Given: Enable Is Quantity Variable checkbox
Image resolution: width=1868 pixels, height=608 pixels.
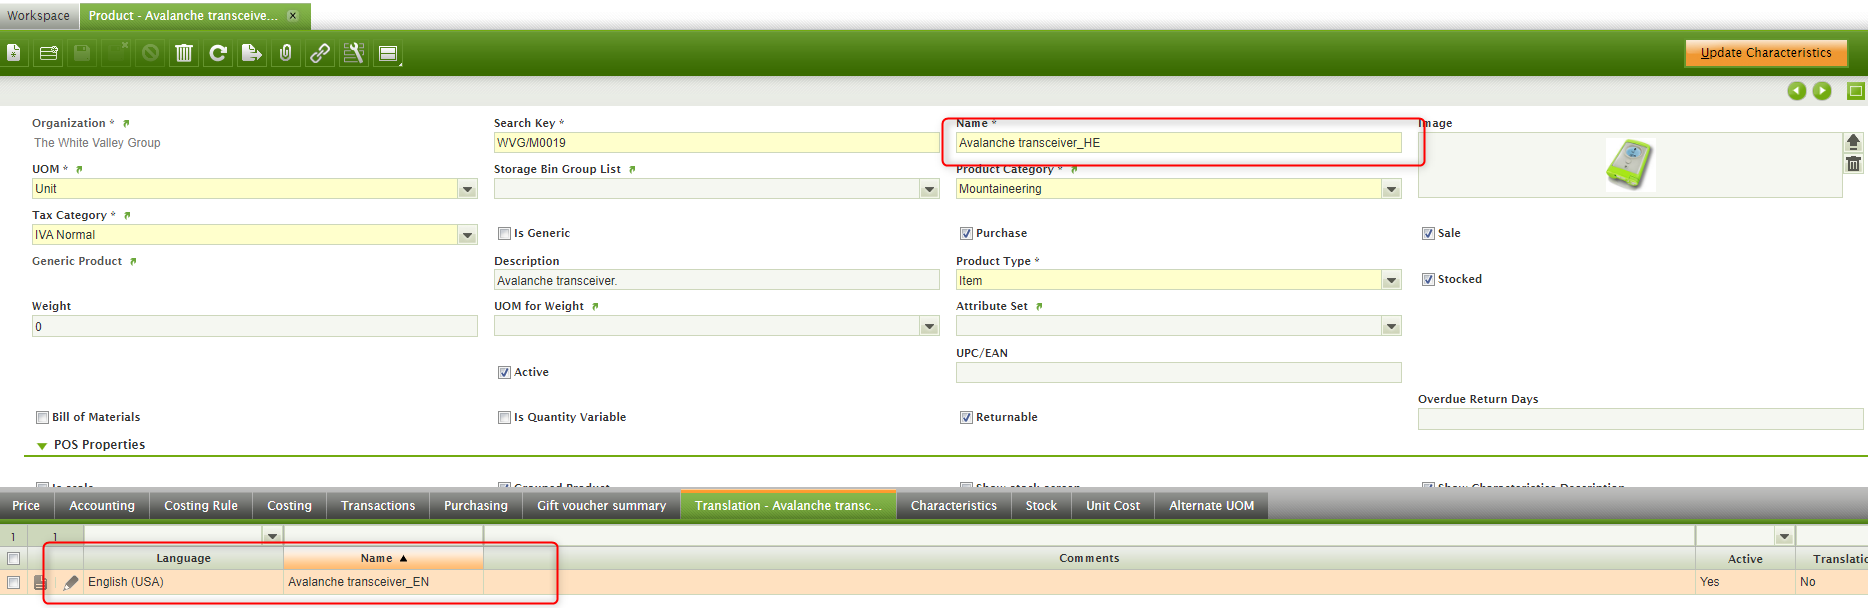Looking at the screenshot, I should coord(504,418).
